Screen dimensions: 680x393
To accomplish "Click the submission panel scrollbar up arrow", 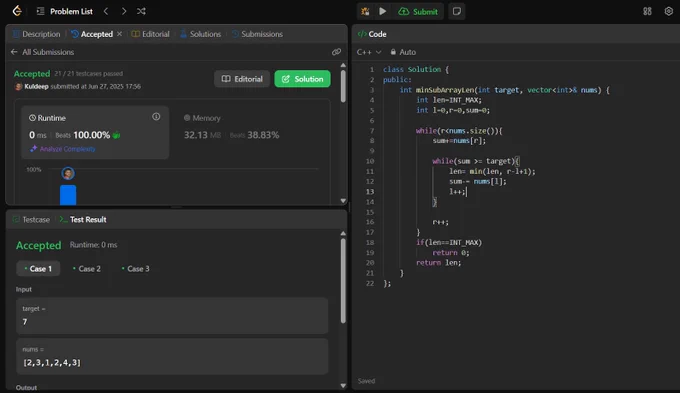I will click(x=343, y=65).
